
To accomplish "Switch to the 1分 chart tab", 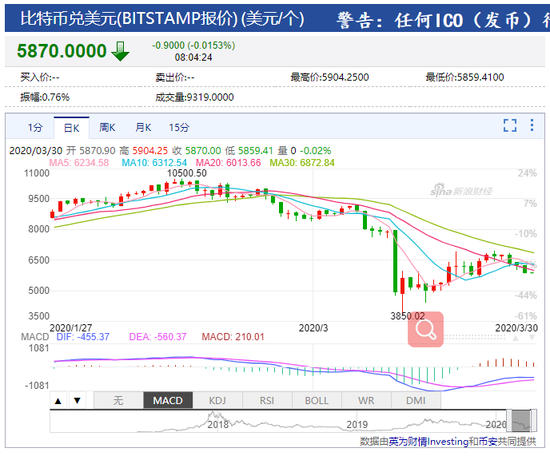I will pyautogui.click(x=35, y=127).
